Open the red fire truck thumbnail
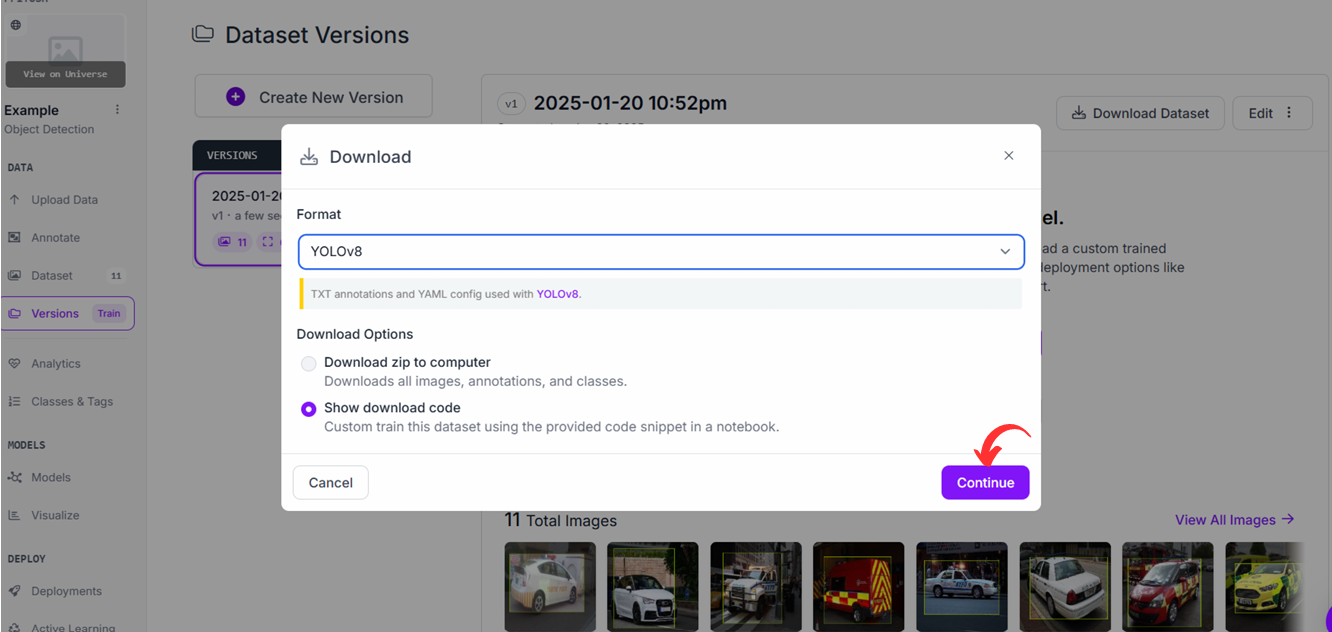 [x=858, y=587]
